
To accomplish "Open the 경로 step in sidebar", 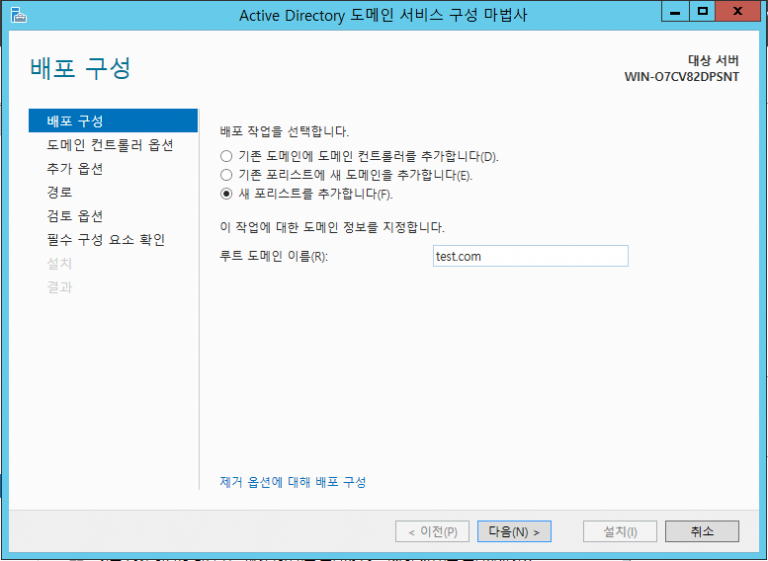I will point(59,192).
